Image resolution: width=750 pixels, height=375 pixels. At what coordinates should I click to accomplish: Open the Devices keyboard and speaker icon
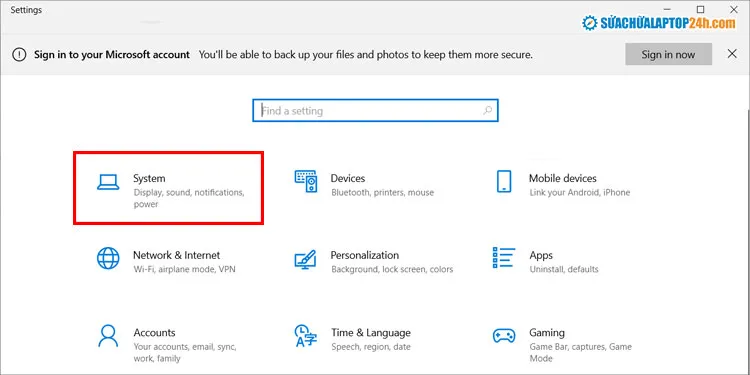pos(305,182)
